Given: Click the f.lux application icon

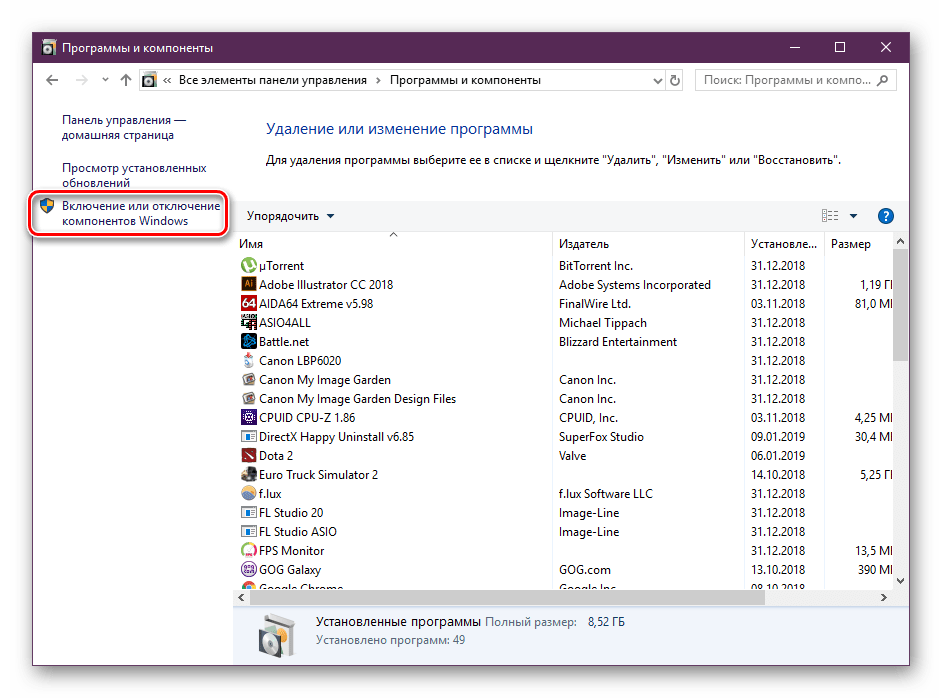Looking at the screenshot, I should 249,494.
